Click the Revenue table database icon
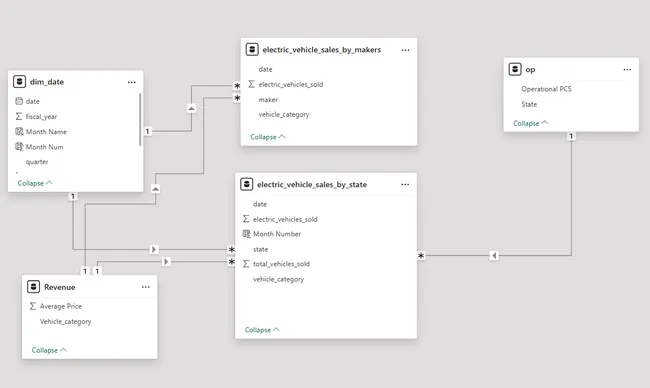650x388 pixels. click(x=34, y=286)
